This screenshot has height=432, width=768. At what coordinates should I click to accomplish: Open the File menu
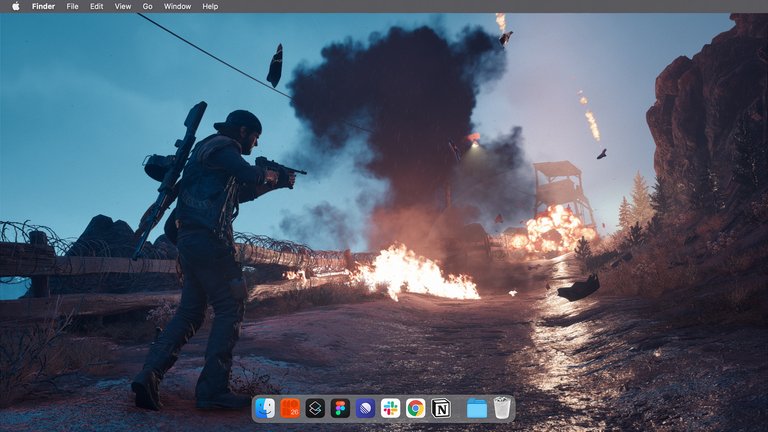pyautogui.click(x=72, y=6)
